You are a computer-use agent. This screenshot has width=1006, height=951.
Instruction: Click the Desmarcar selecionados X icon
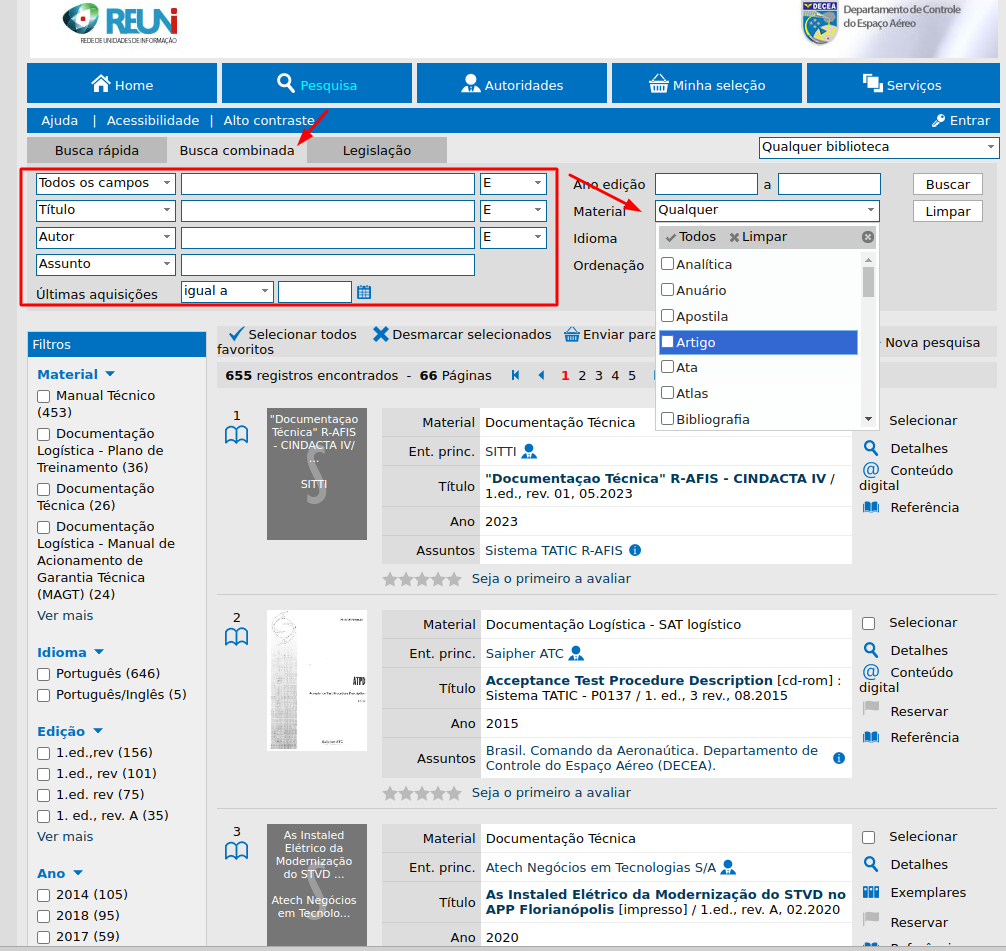[x=381, y=334]
